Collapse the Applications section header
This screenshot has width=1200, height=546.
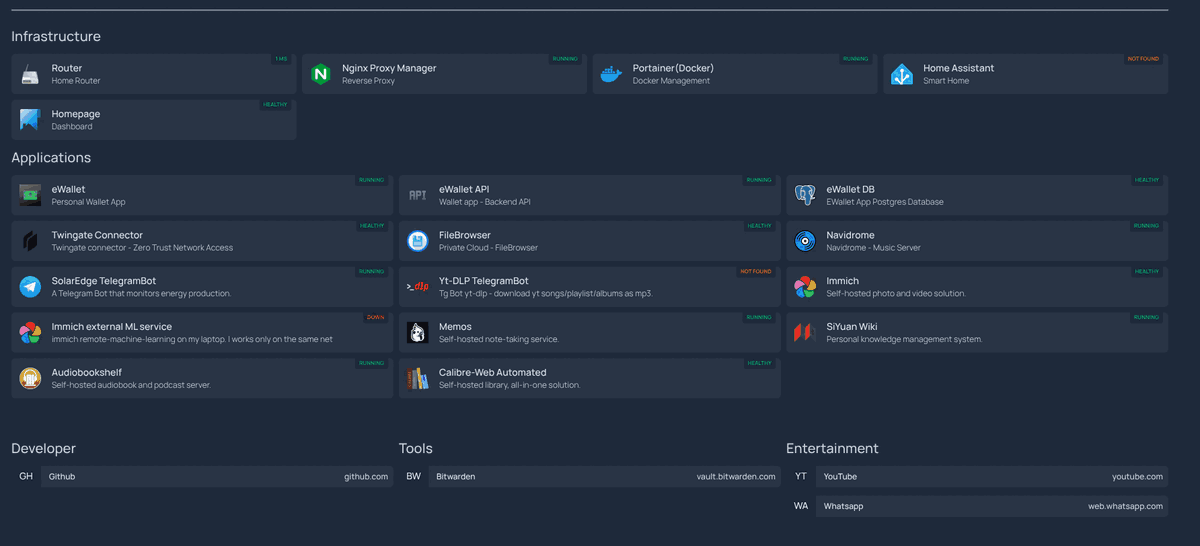coord(51,158)
